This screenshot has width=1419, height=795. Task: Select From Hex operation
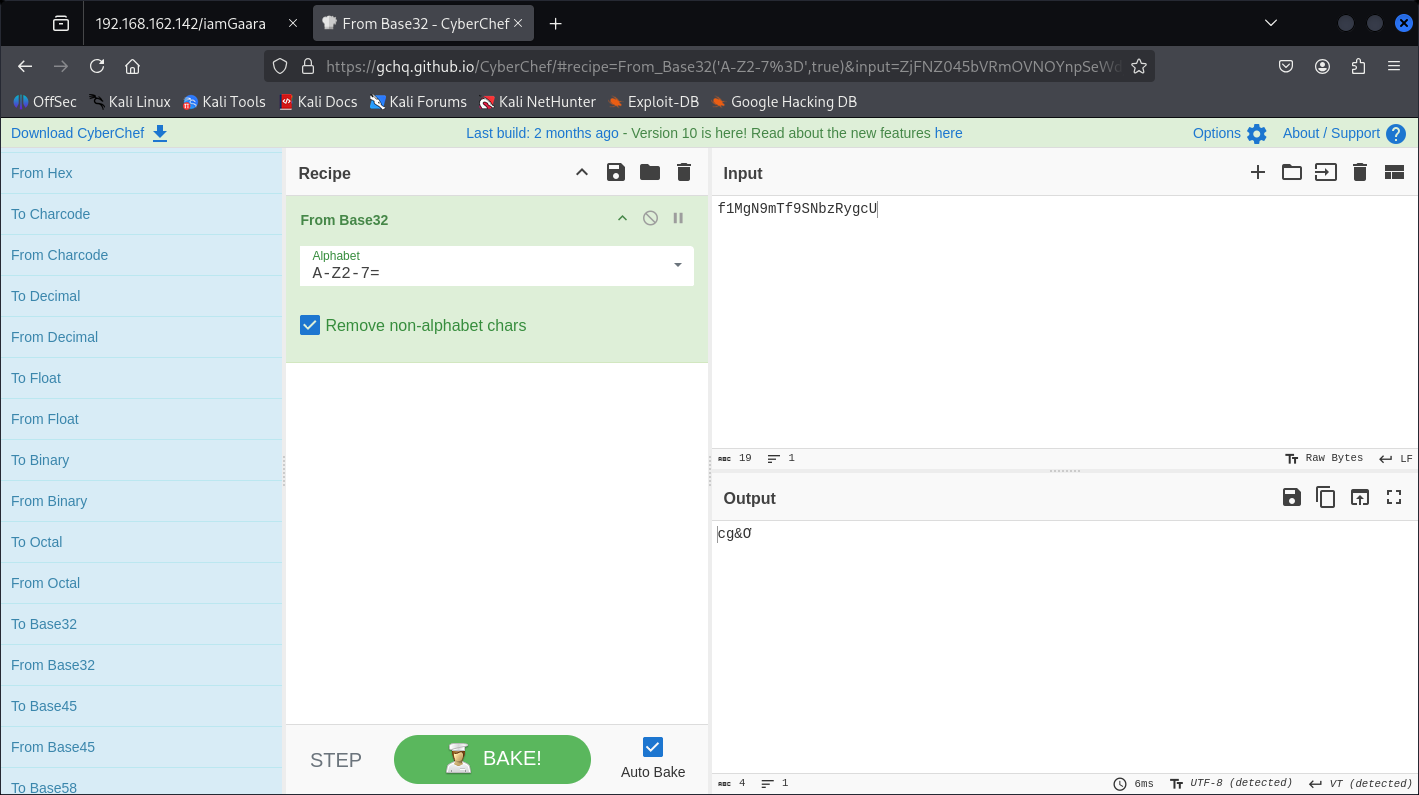pyautogui.click(x=141, y=173)
